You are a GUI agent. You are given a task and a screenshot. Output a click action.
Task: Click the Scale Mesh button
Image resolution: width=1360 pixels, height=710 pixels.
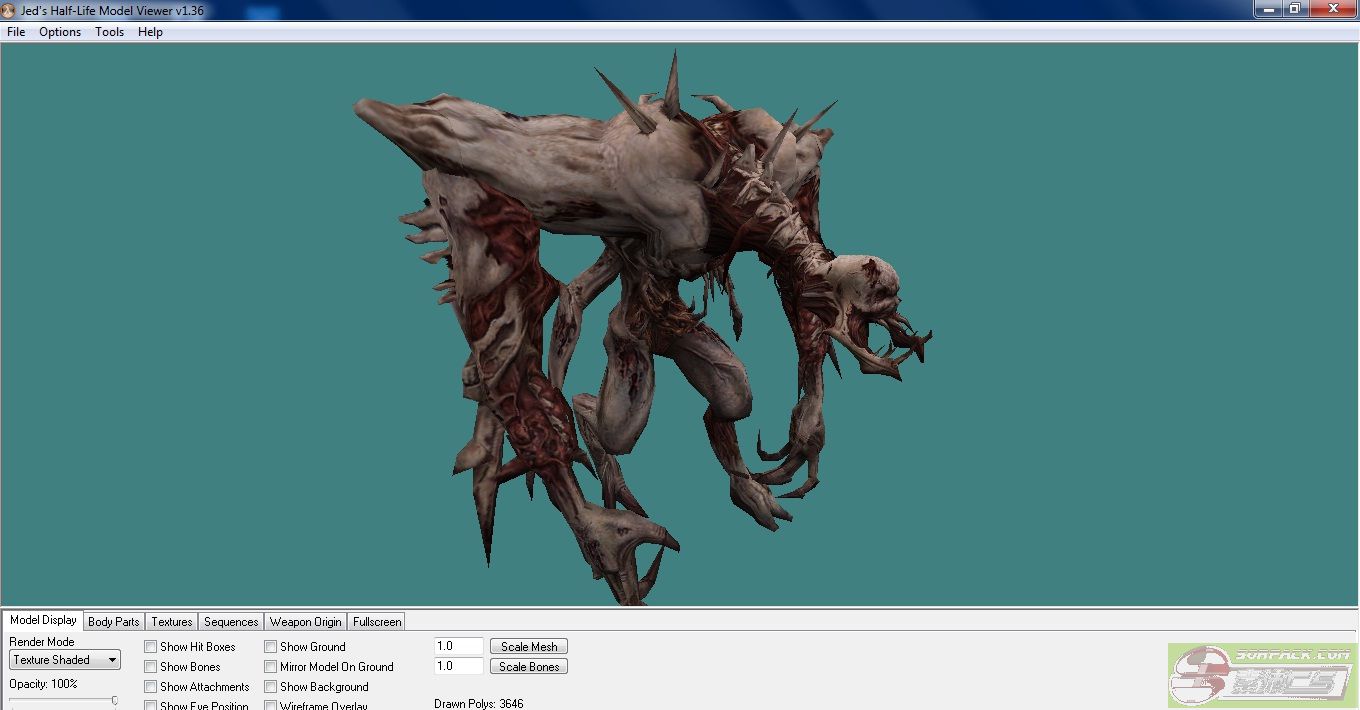coord(529,647)
